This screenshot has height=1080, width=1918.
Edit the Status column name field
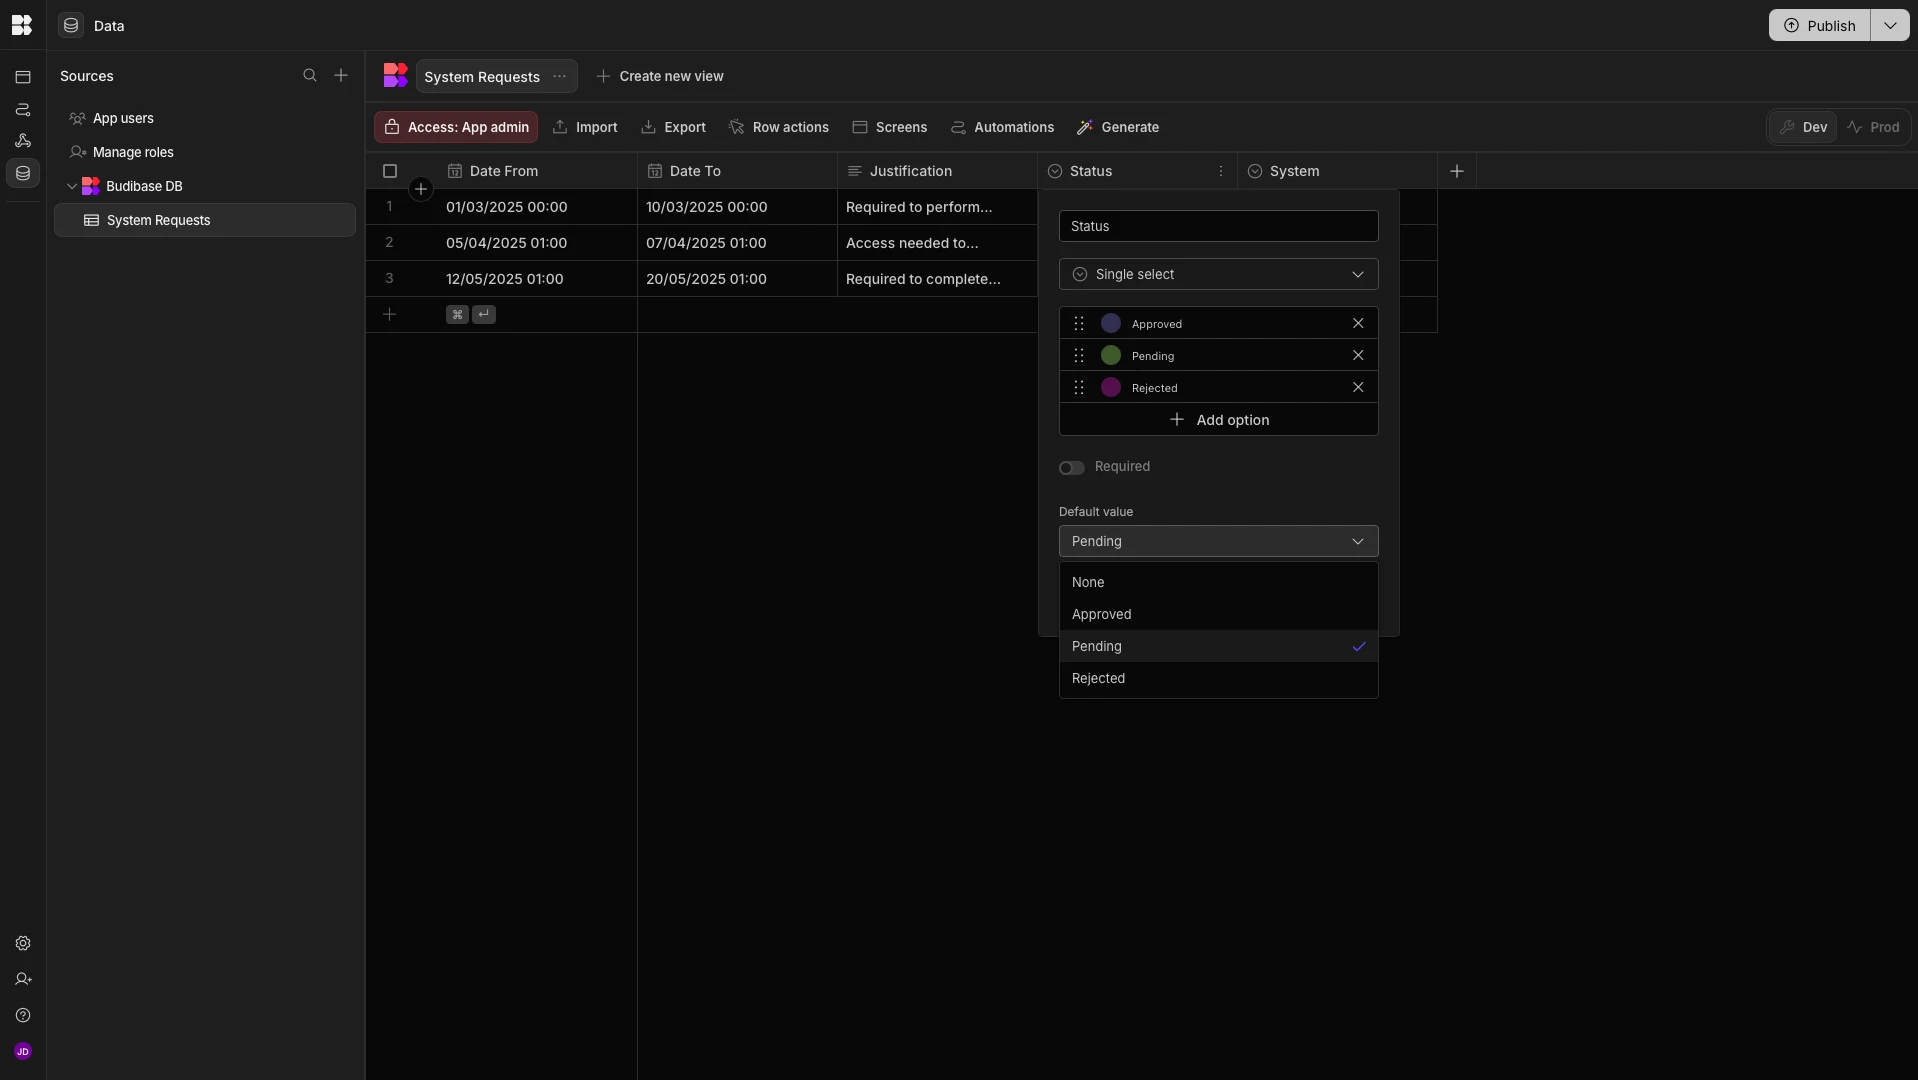point(1218,226)
